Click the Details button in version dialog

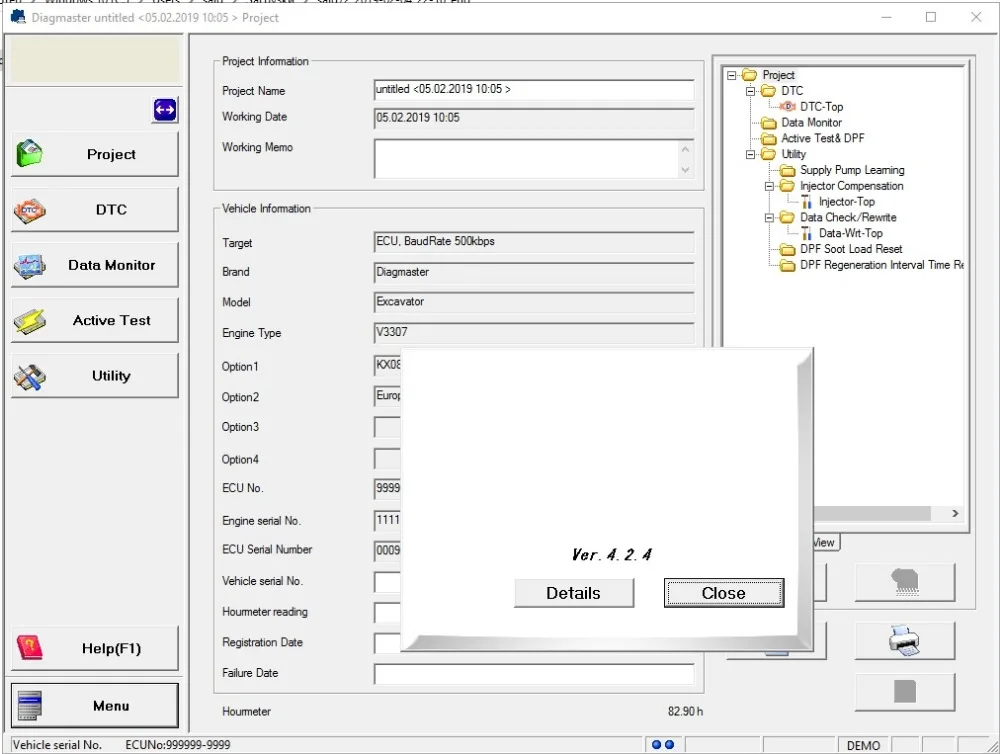pos(573,593)
